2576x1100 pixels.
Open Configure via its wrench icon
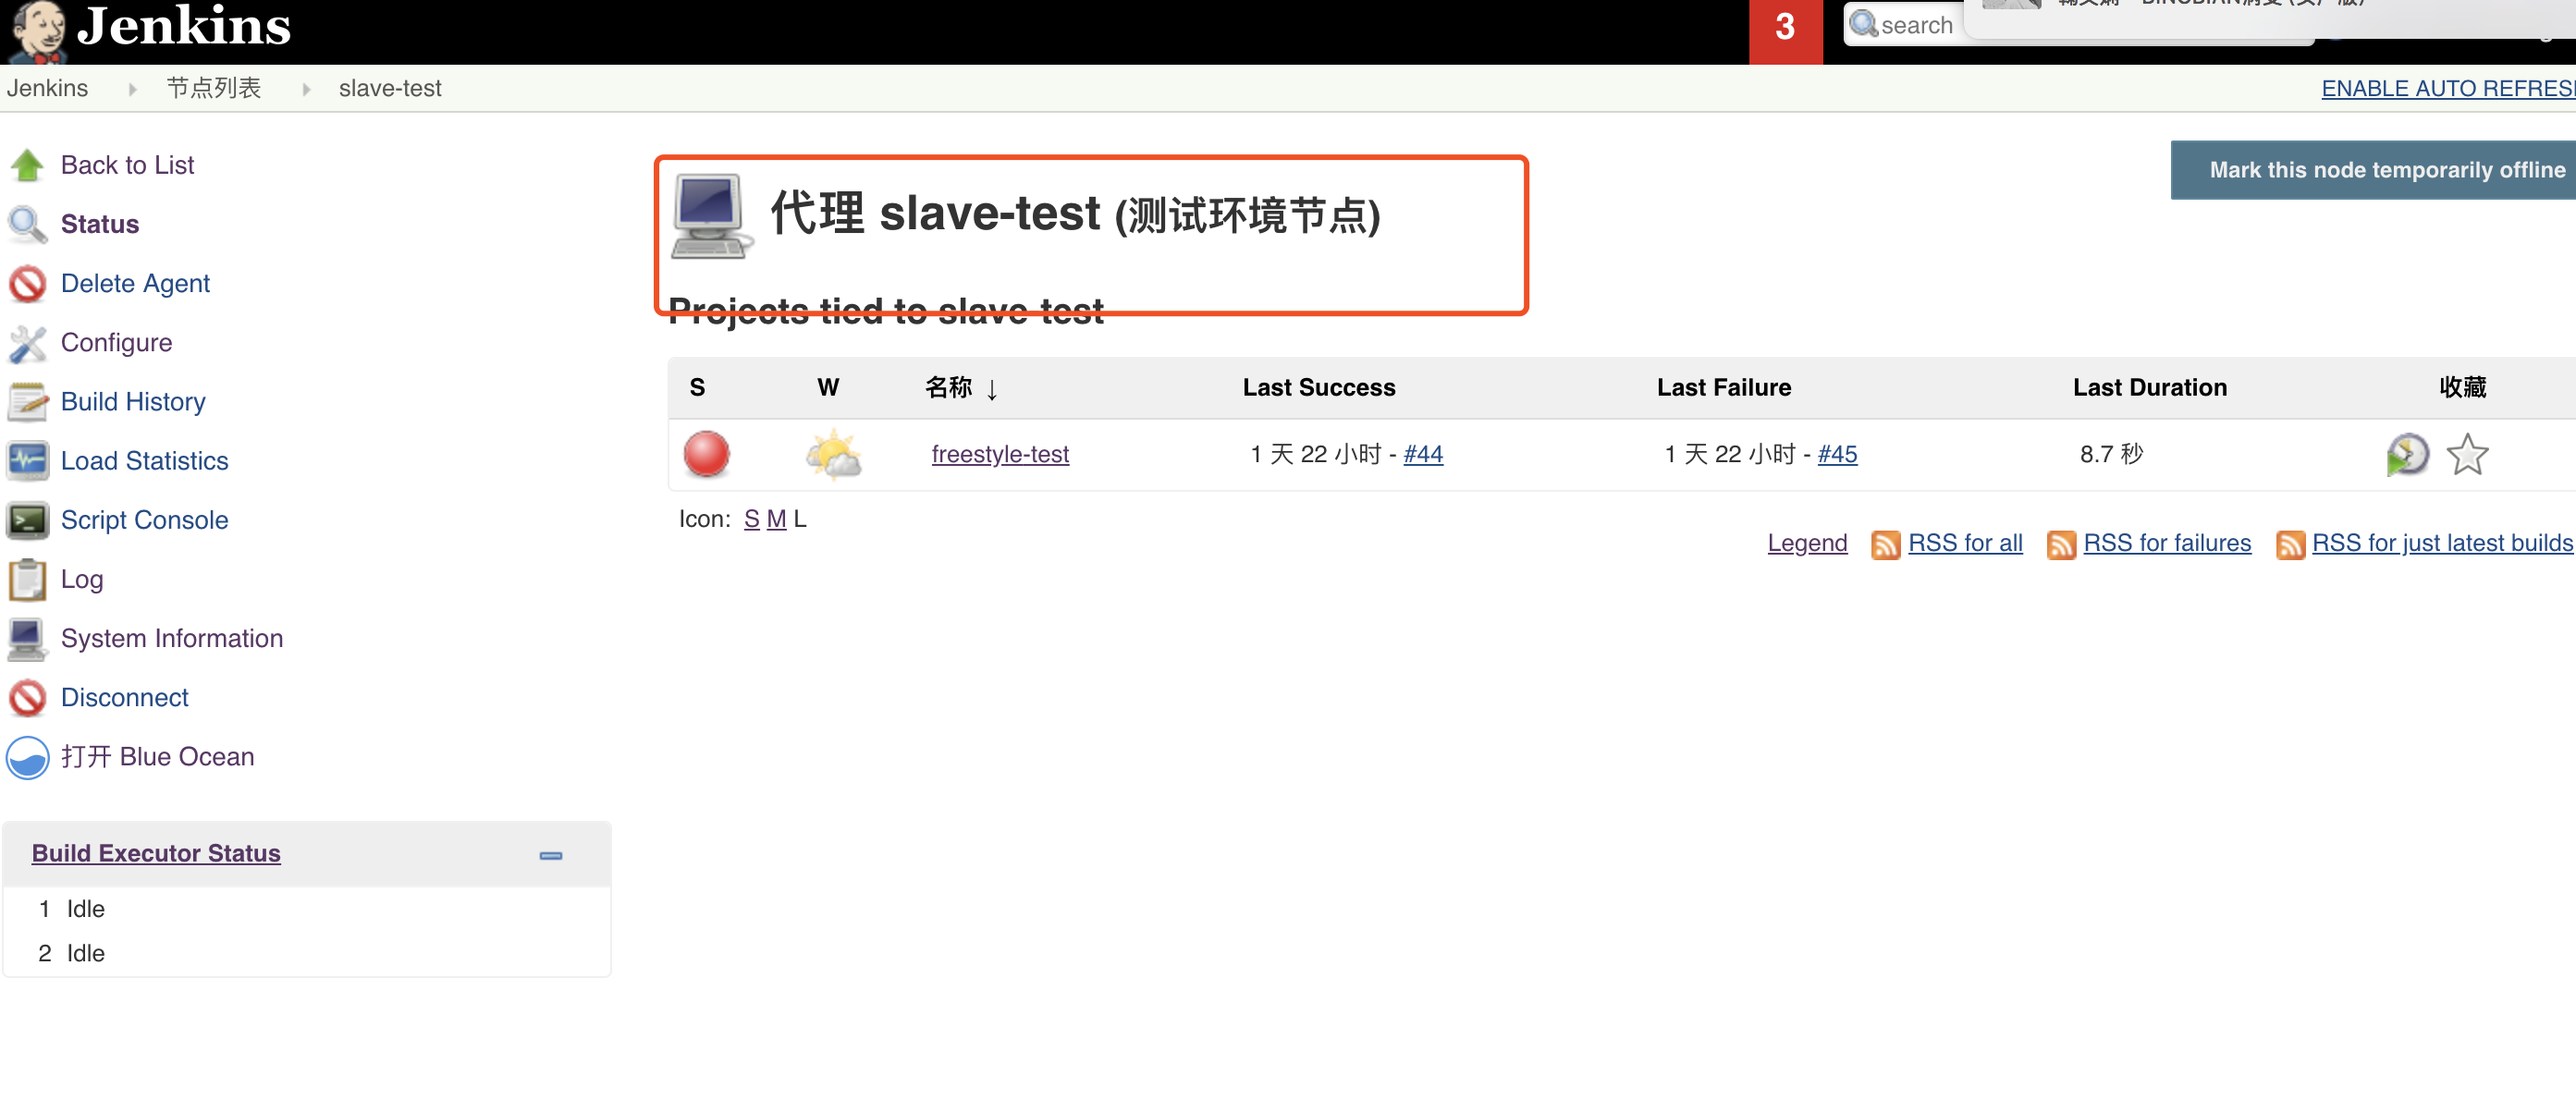27,343
